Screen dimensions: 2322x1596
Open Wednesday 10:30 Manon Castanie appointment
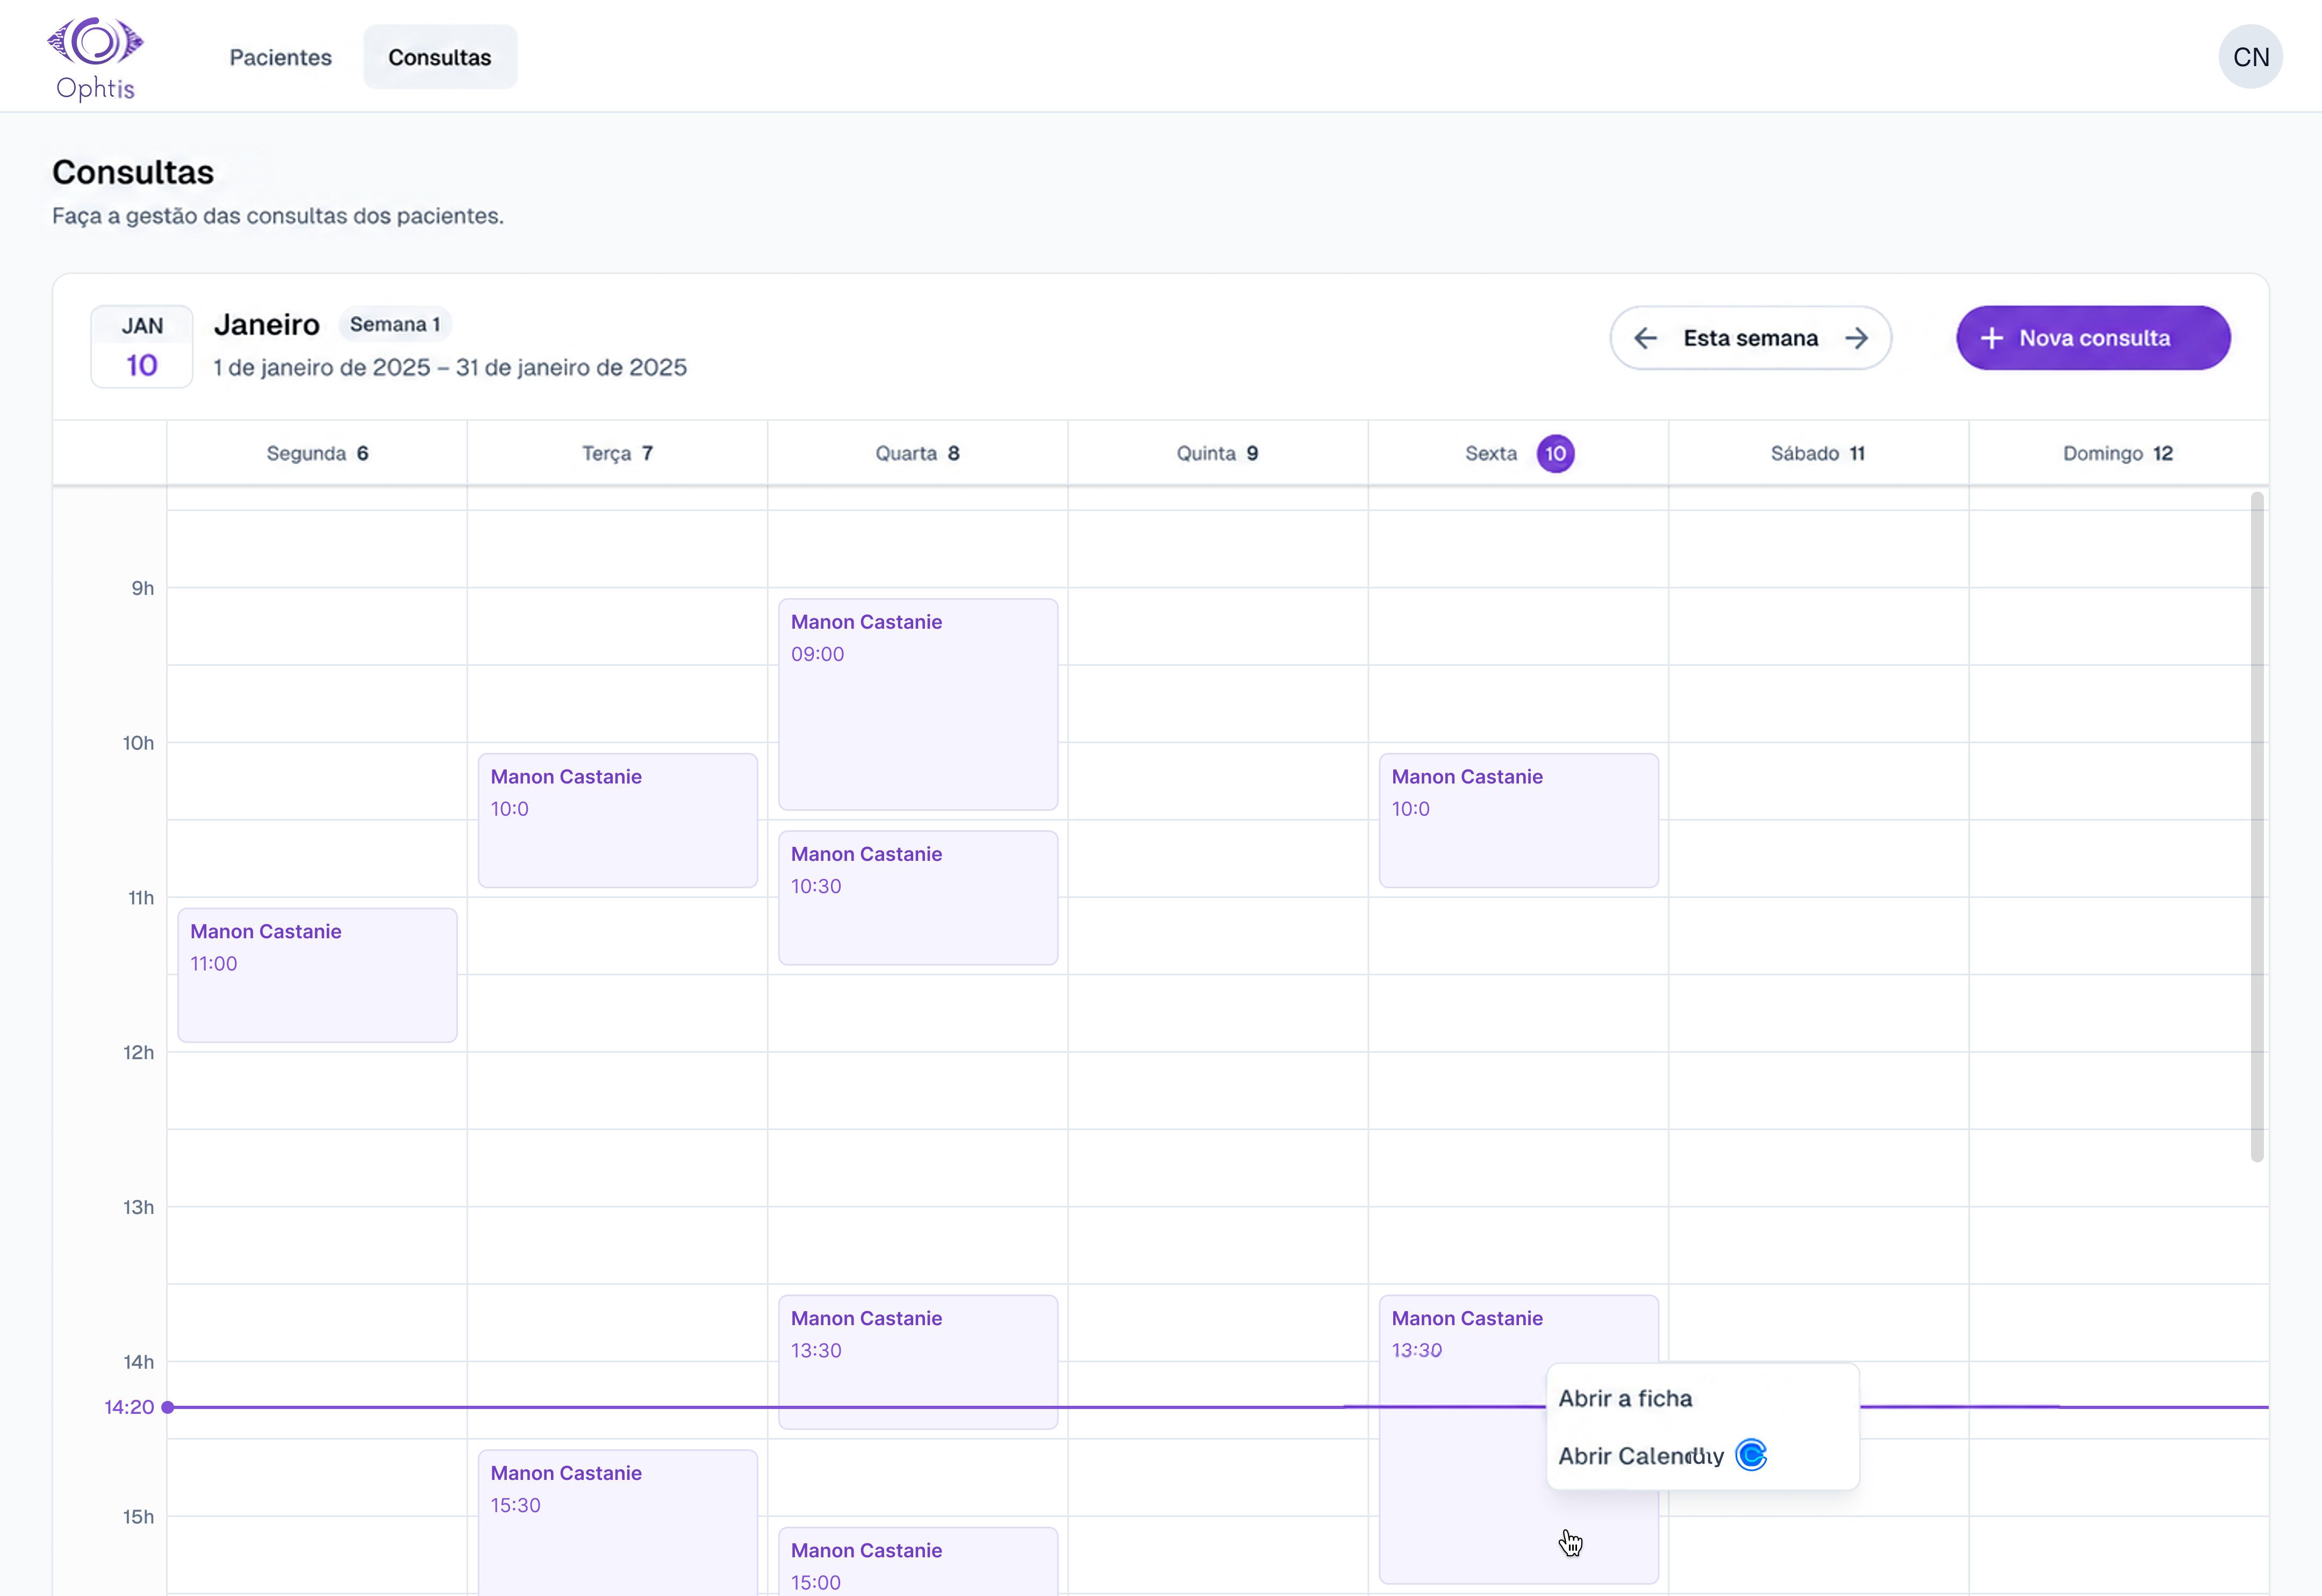918,898
